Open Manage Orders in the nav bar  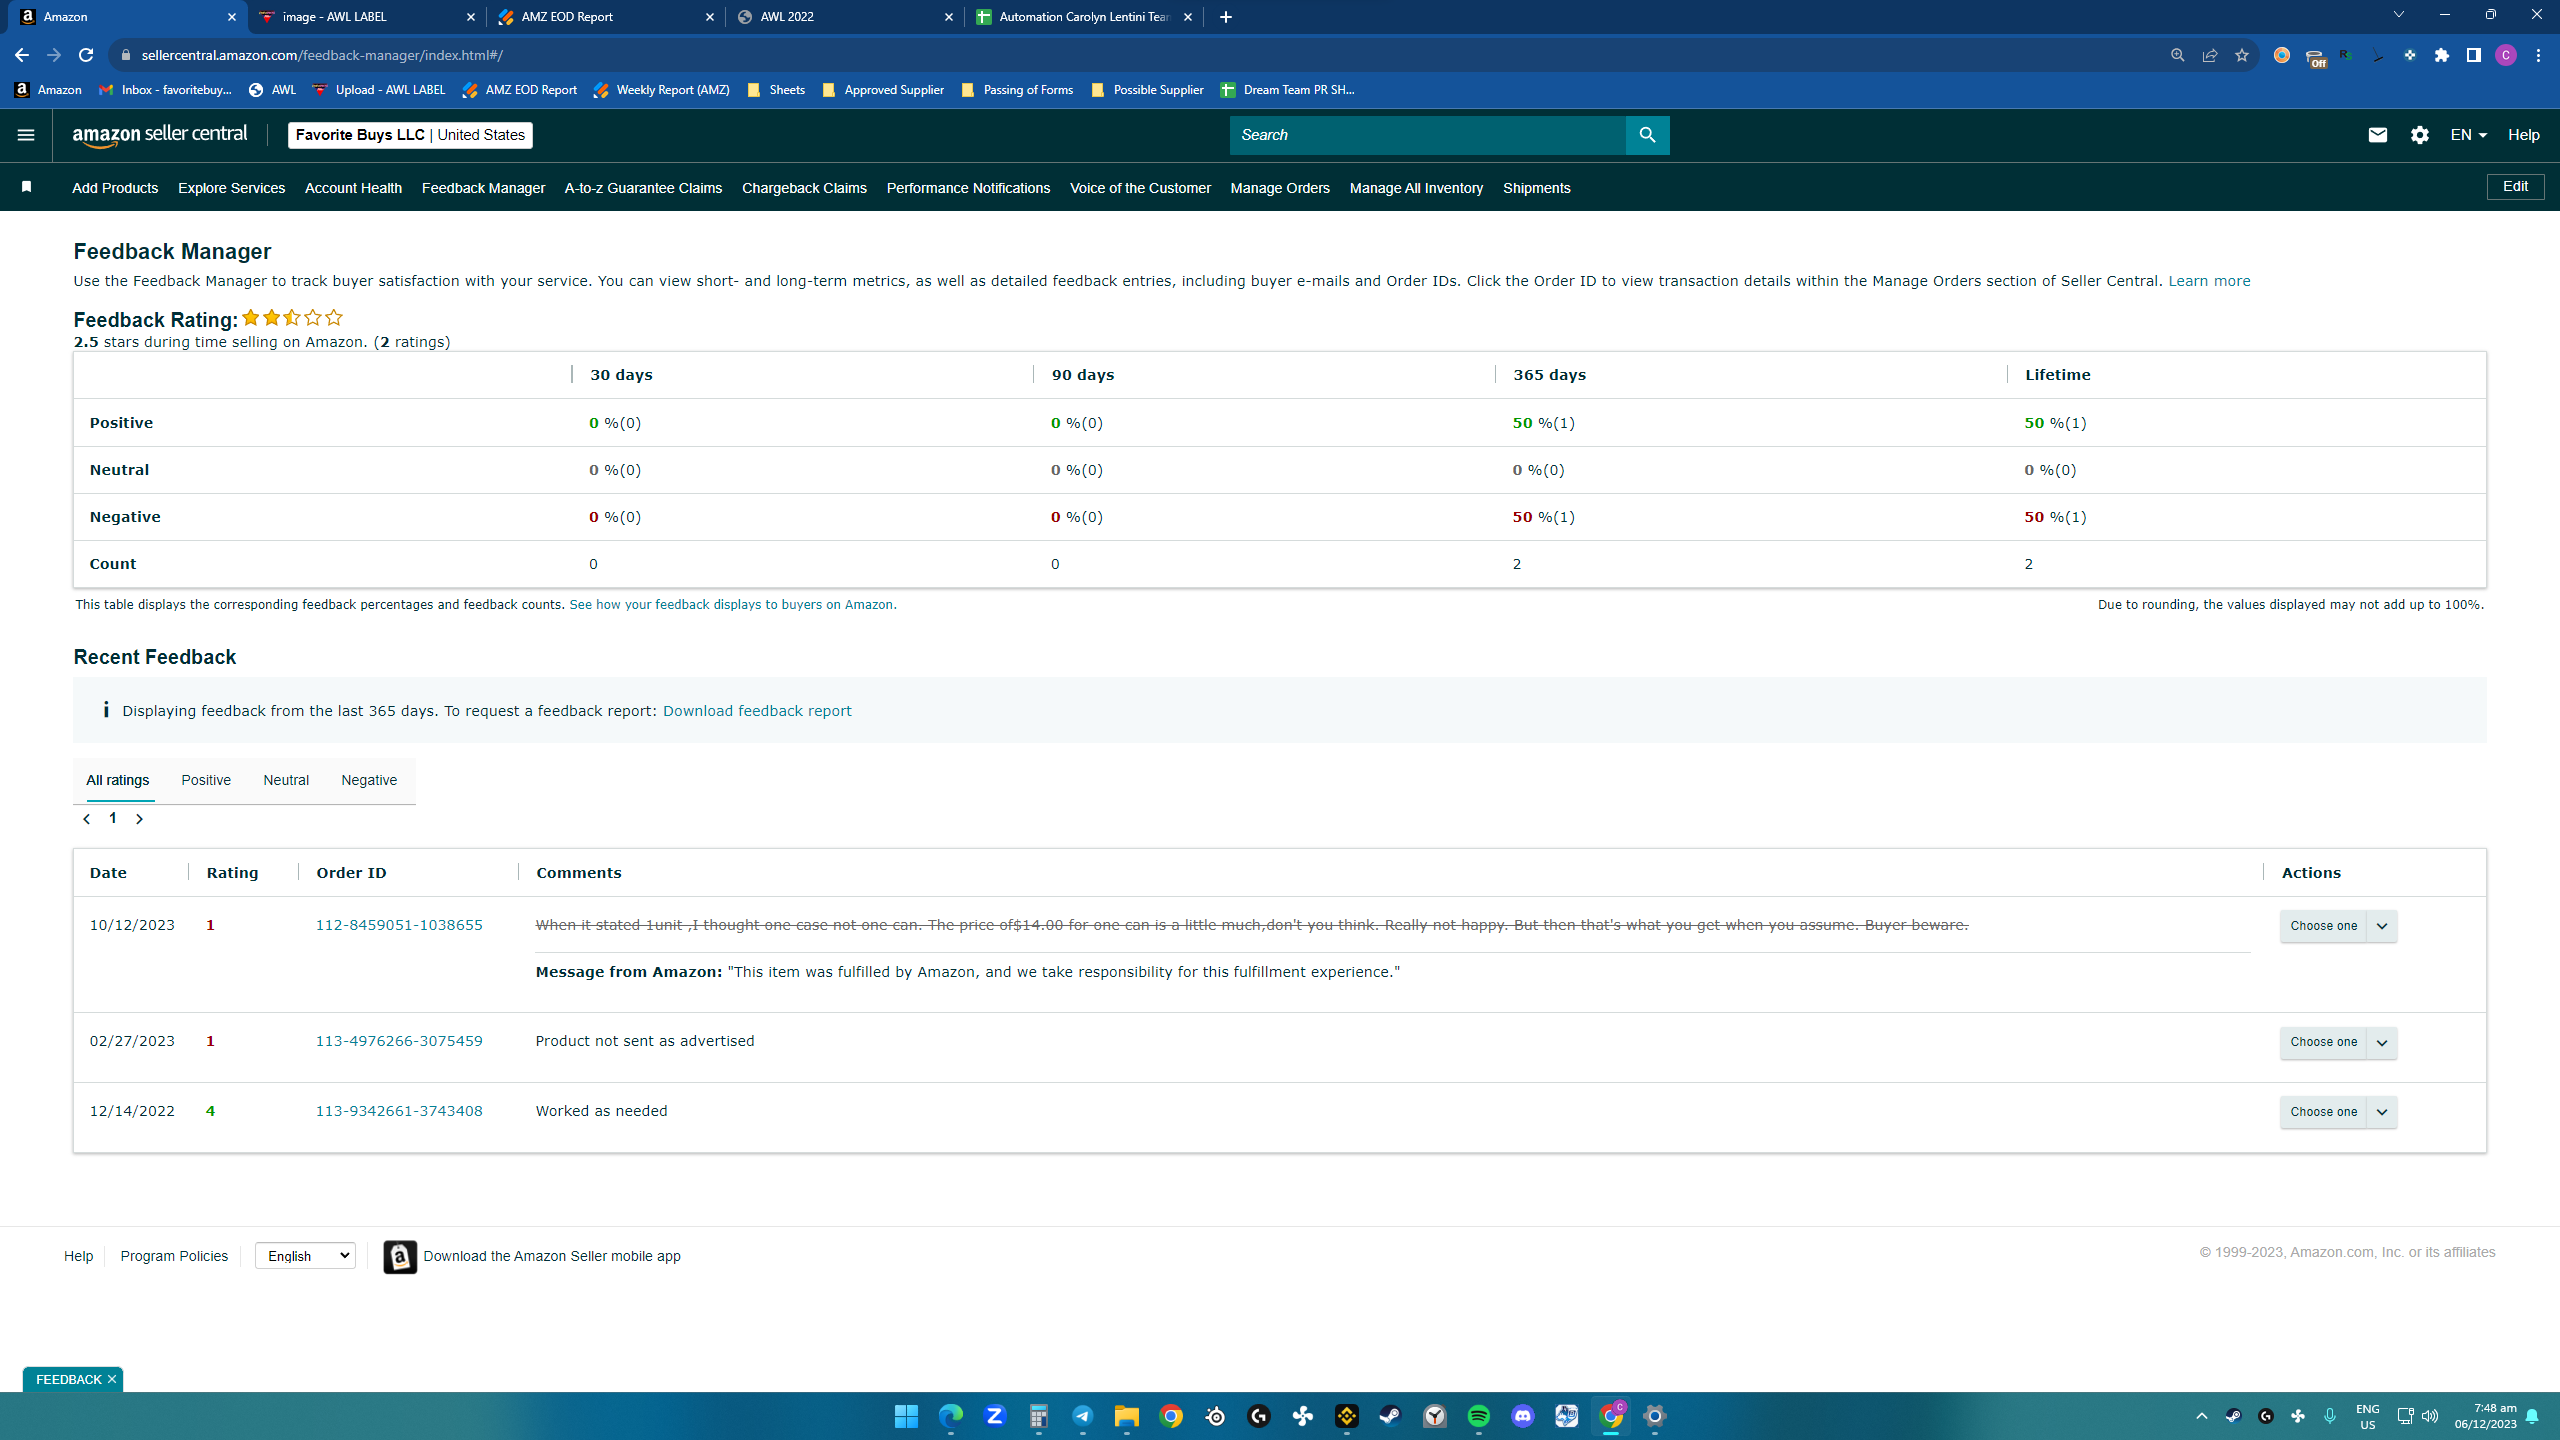tap(1280, 188)
